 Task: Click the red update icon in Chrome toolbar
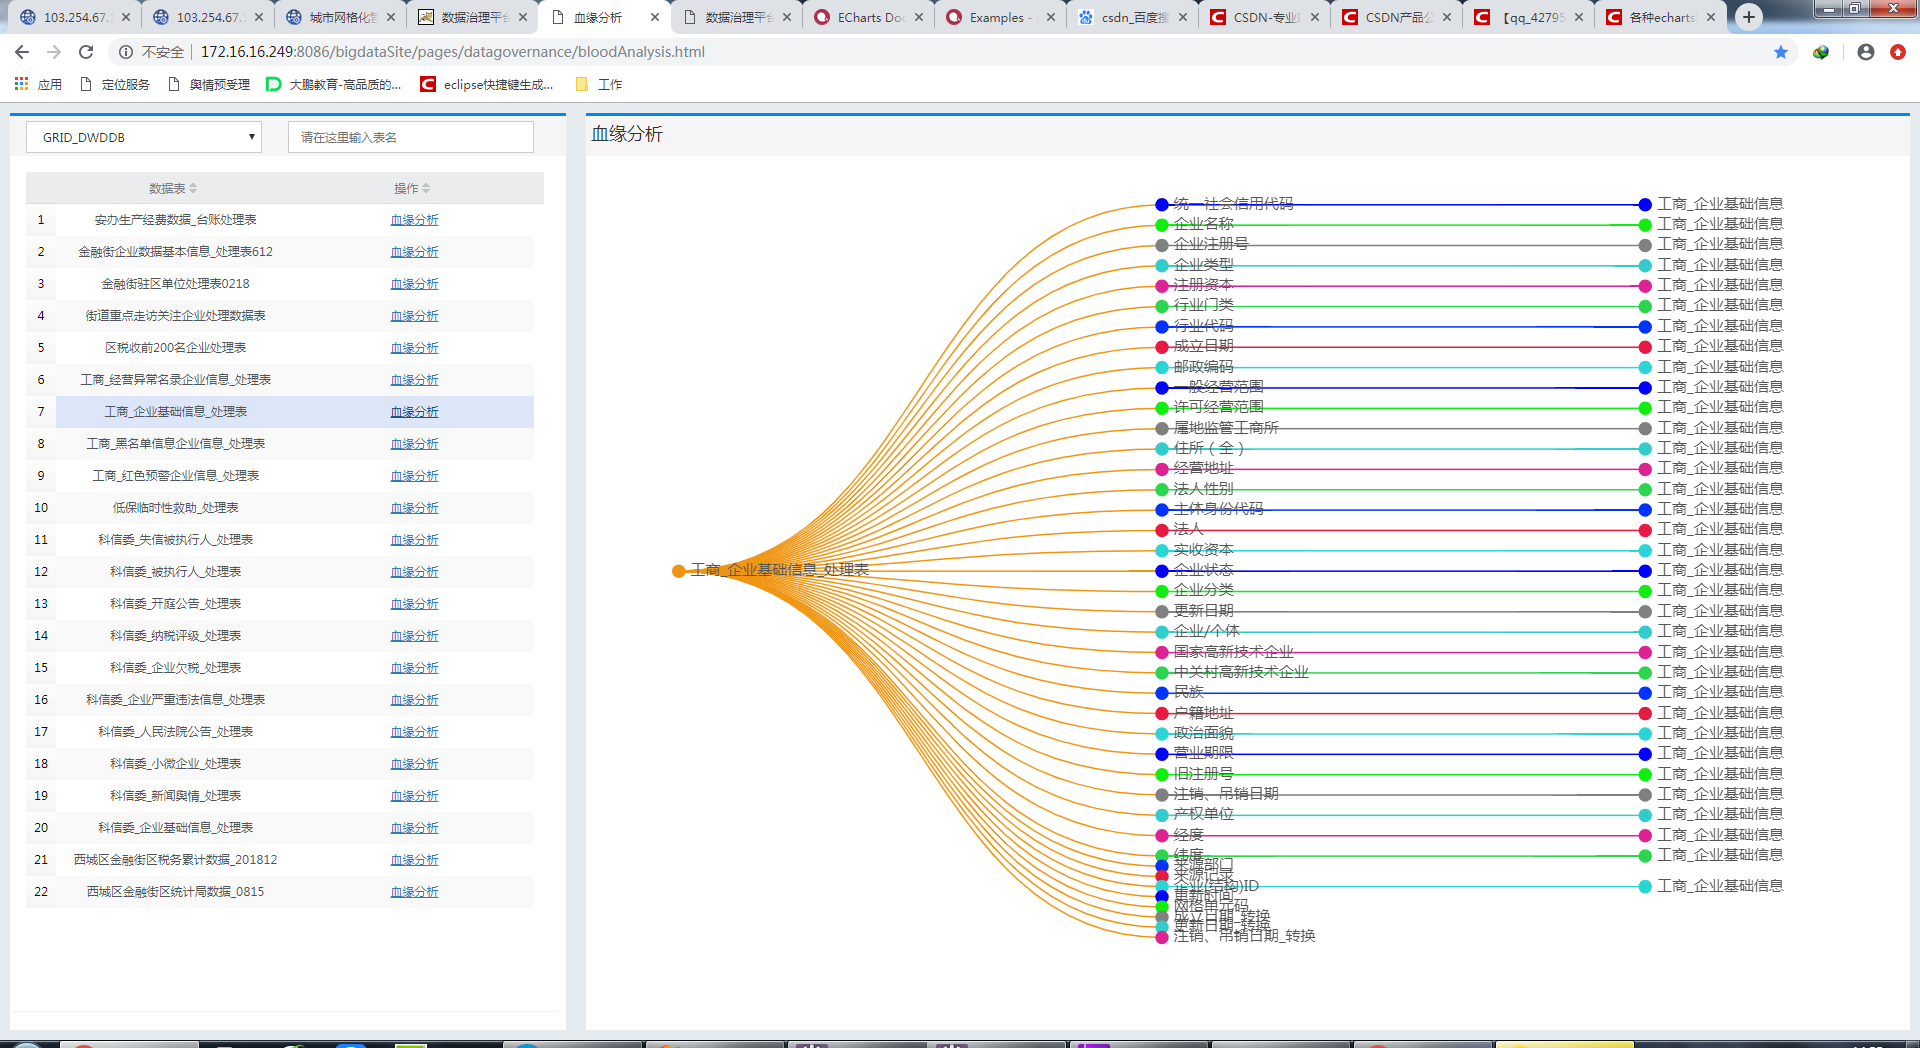click(1898, 52)
